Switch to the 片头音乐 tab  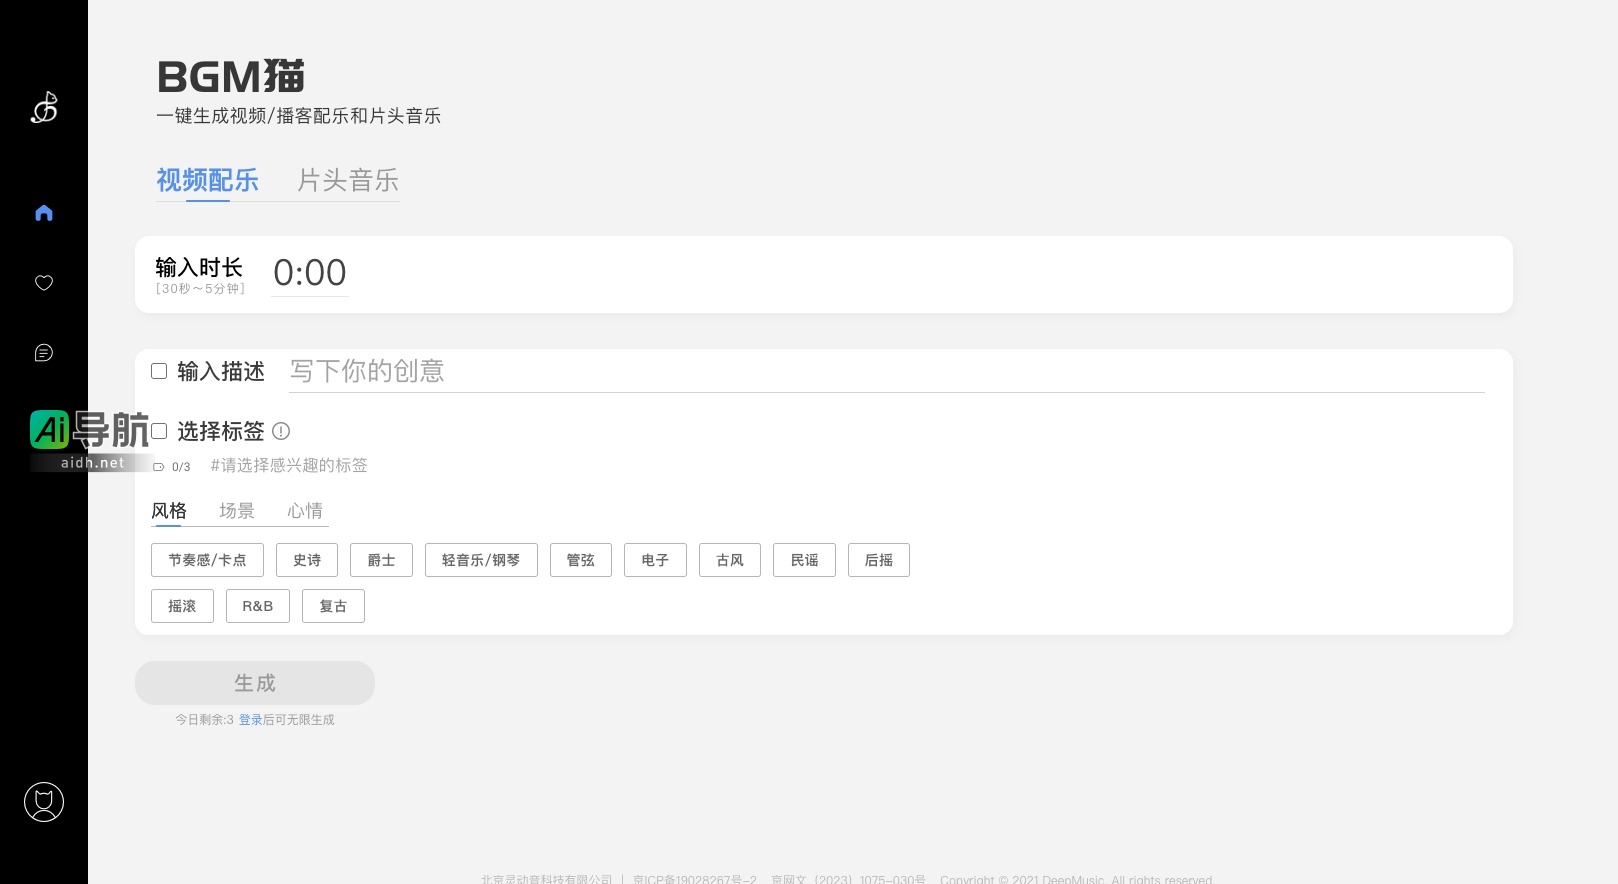pyautogui.click(x=348, y=180)
